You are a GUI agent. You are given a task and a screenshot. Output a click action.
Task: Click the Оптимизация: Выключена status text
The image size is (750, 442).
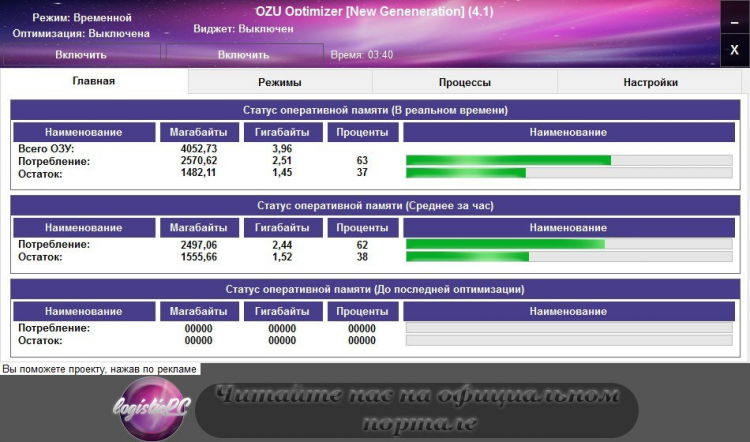[x=81, y=34]
